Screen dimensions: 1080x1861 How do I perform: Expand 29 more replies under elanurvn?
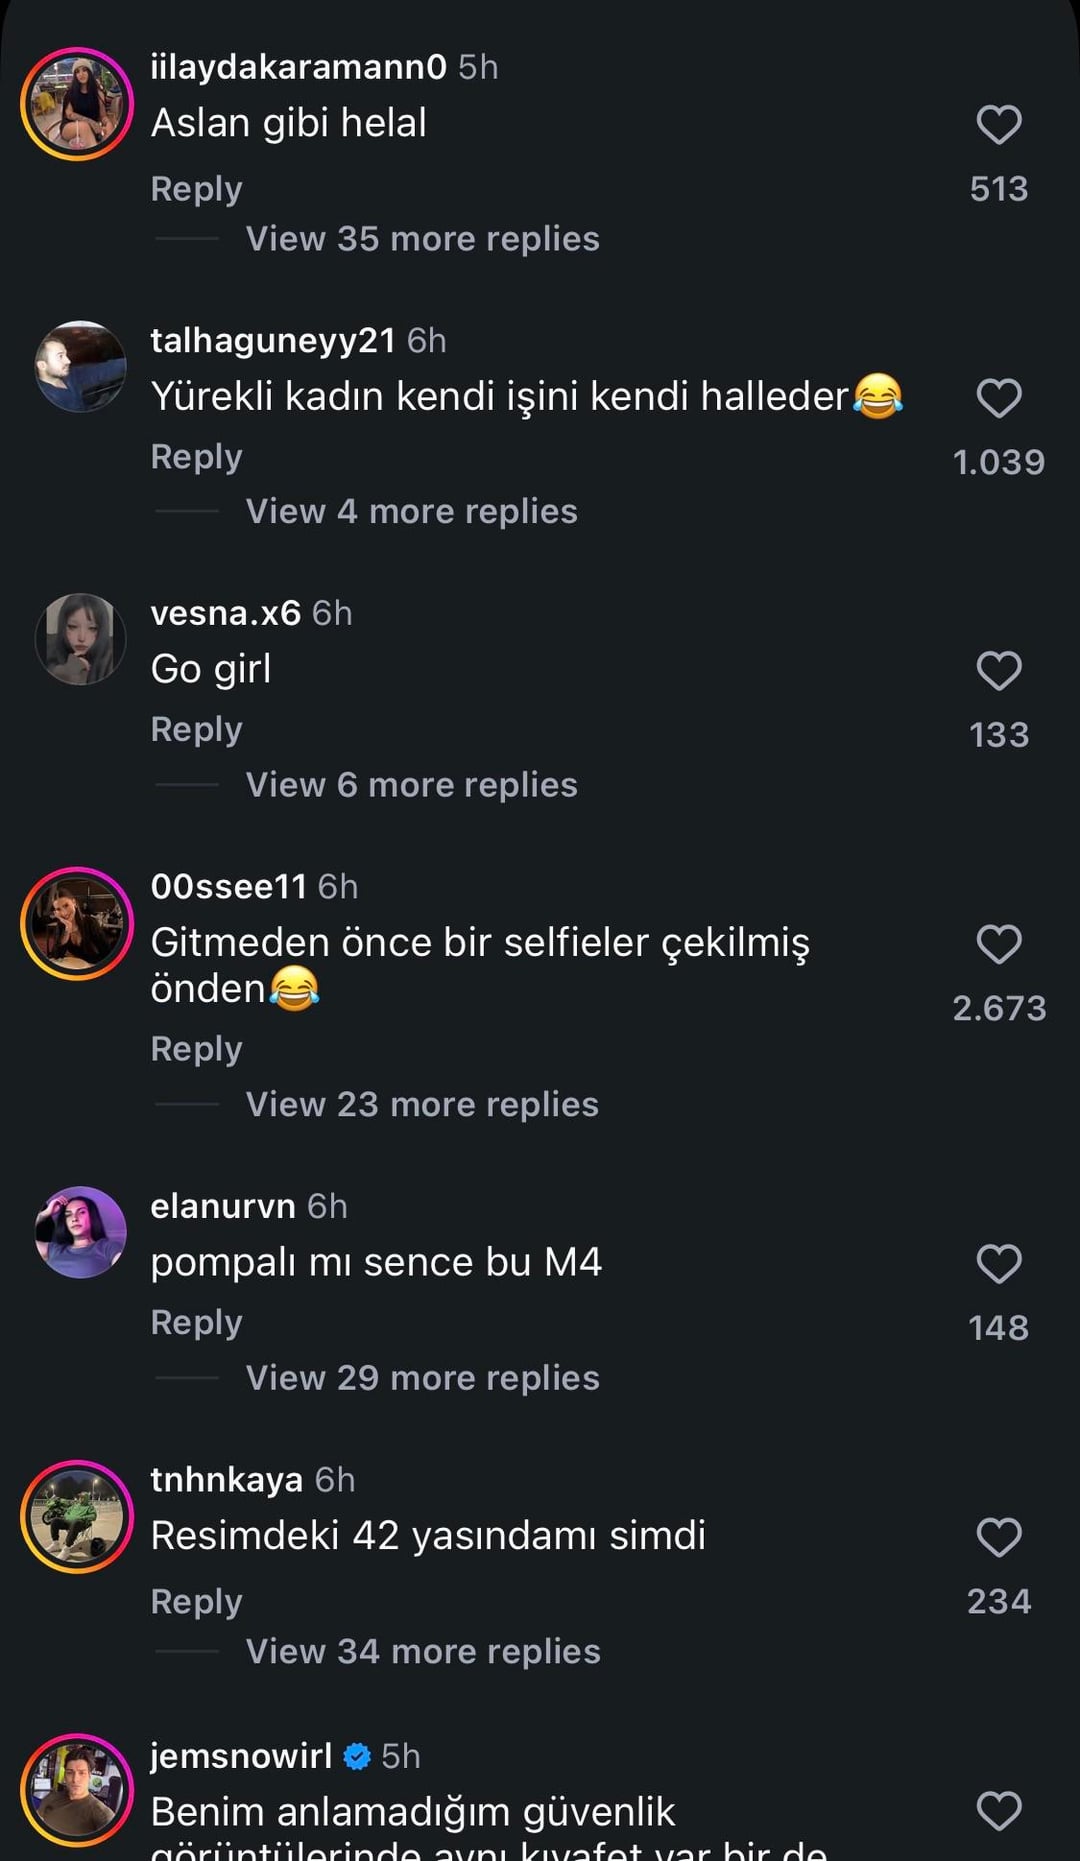422,1378
